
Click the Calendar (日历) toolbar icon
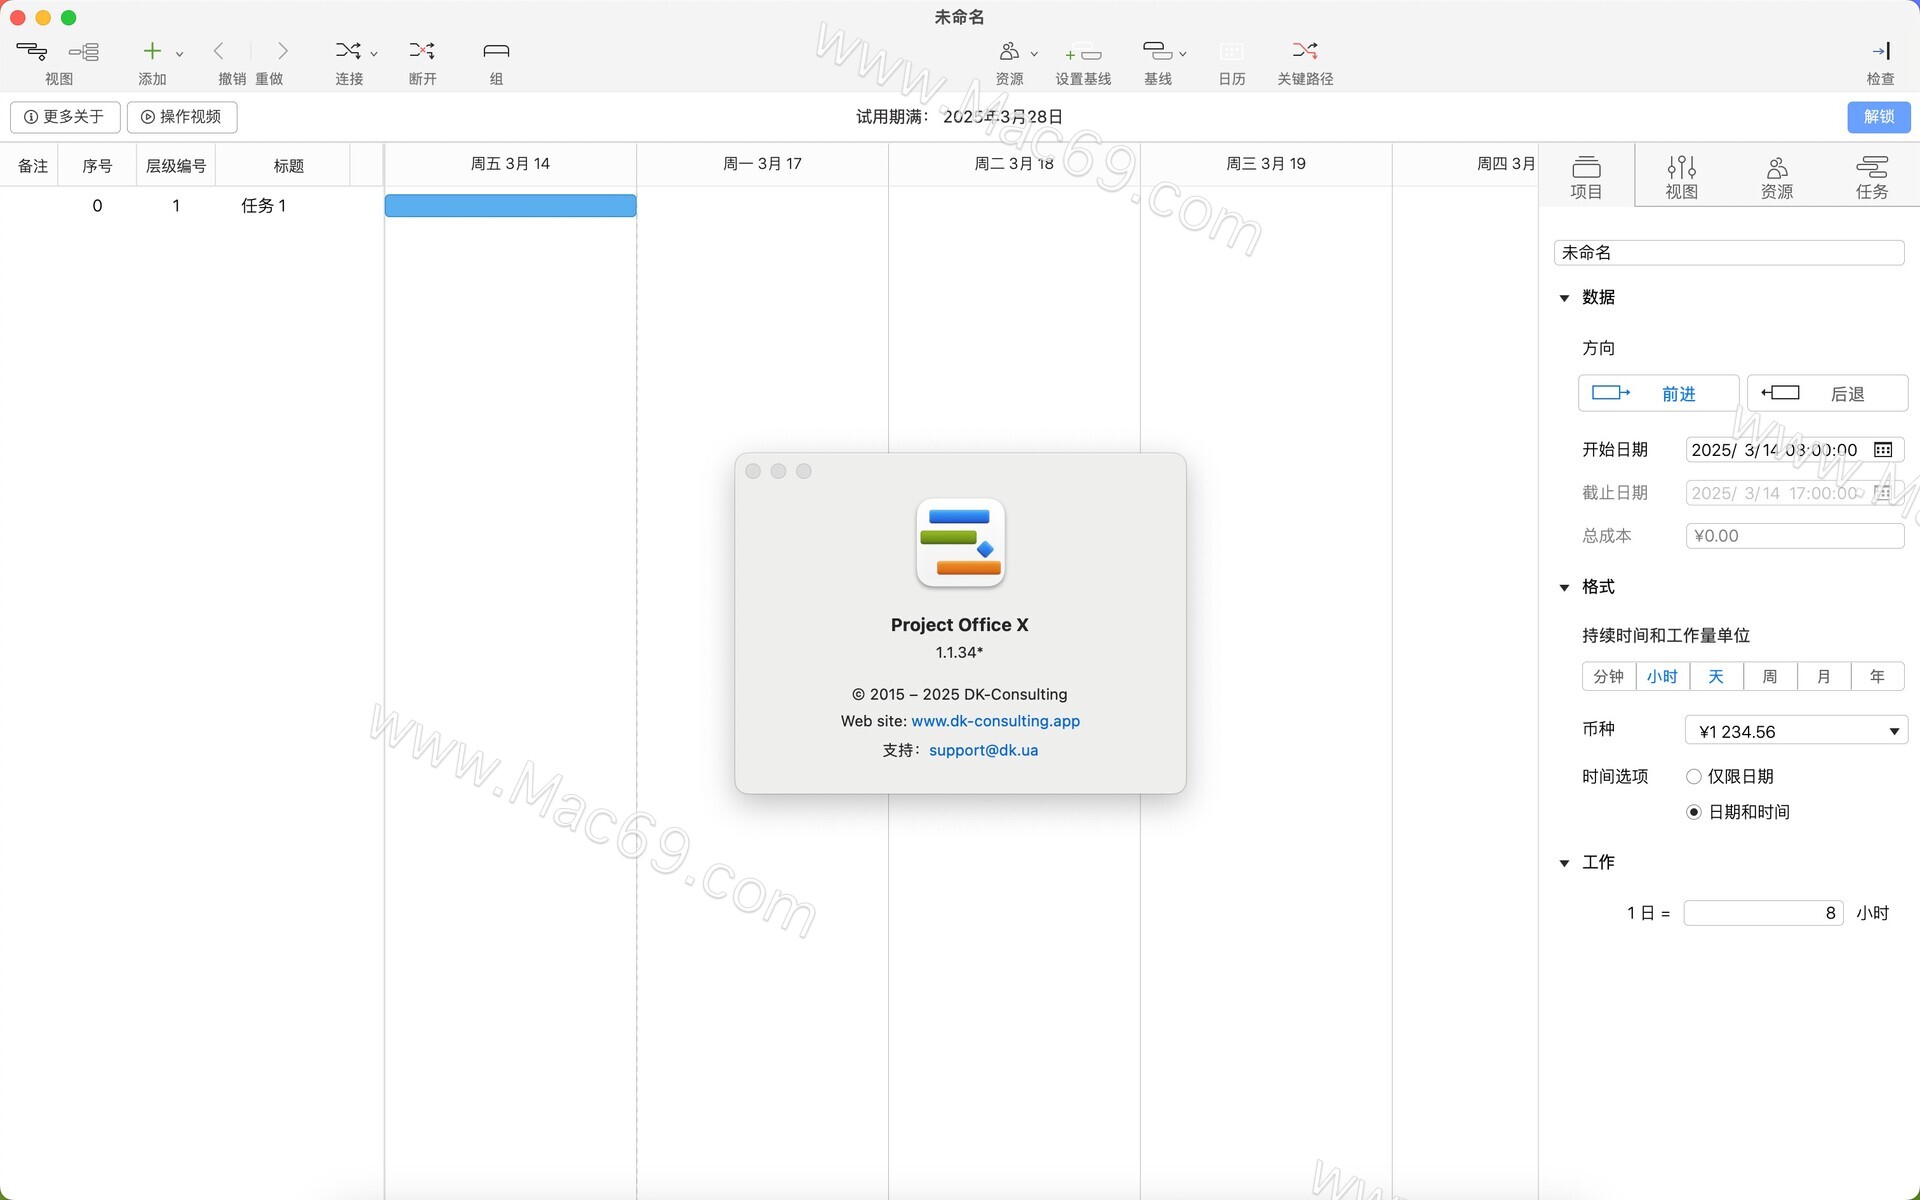click(1232, 51)
